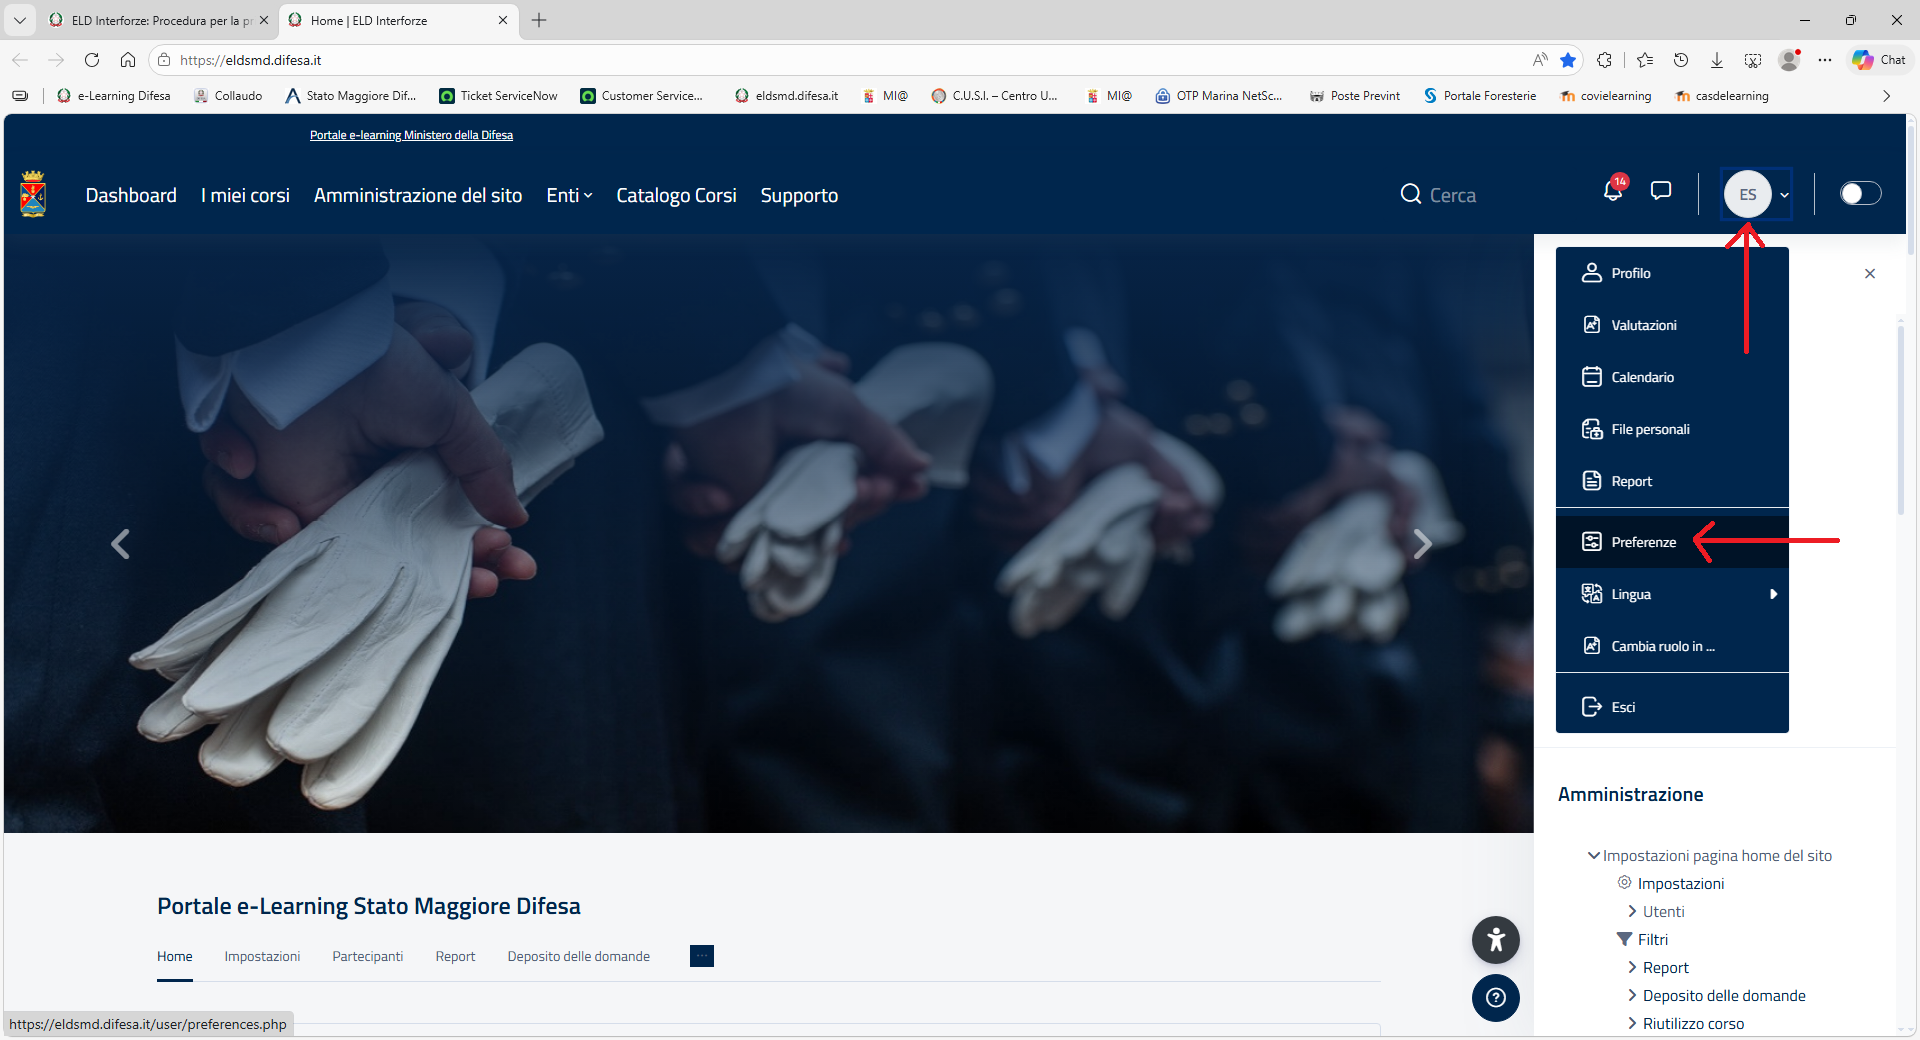The height and width of the screenshot is (1040, 1920).
Task: Open Amministrazione del sito in the navbar
Action: coord(418,196)
